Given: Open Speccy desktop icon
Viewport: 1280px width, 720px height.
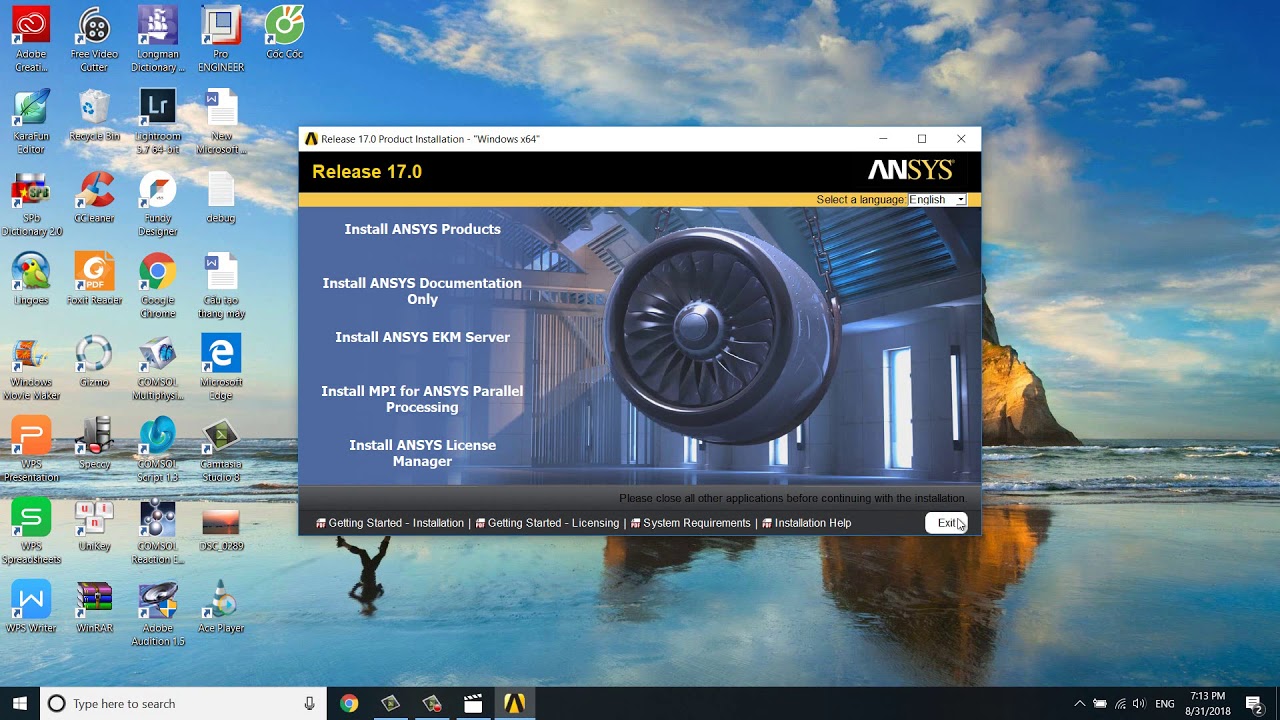Looking at the screenshot, I should point(94,443).
